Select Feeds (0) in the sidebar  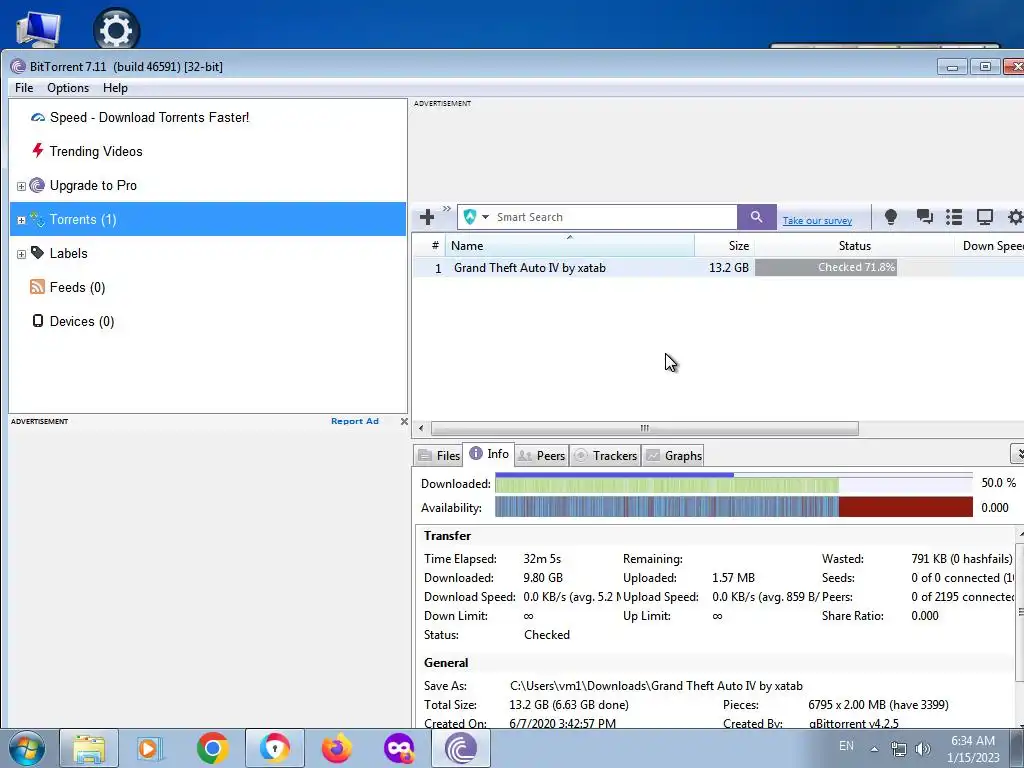click(x=77, y=287)
